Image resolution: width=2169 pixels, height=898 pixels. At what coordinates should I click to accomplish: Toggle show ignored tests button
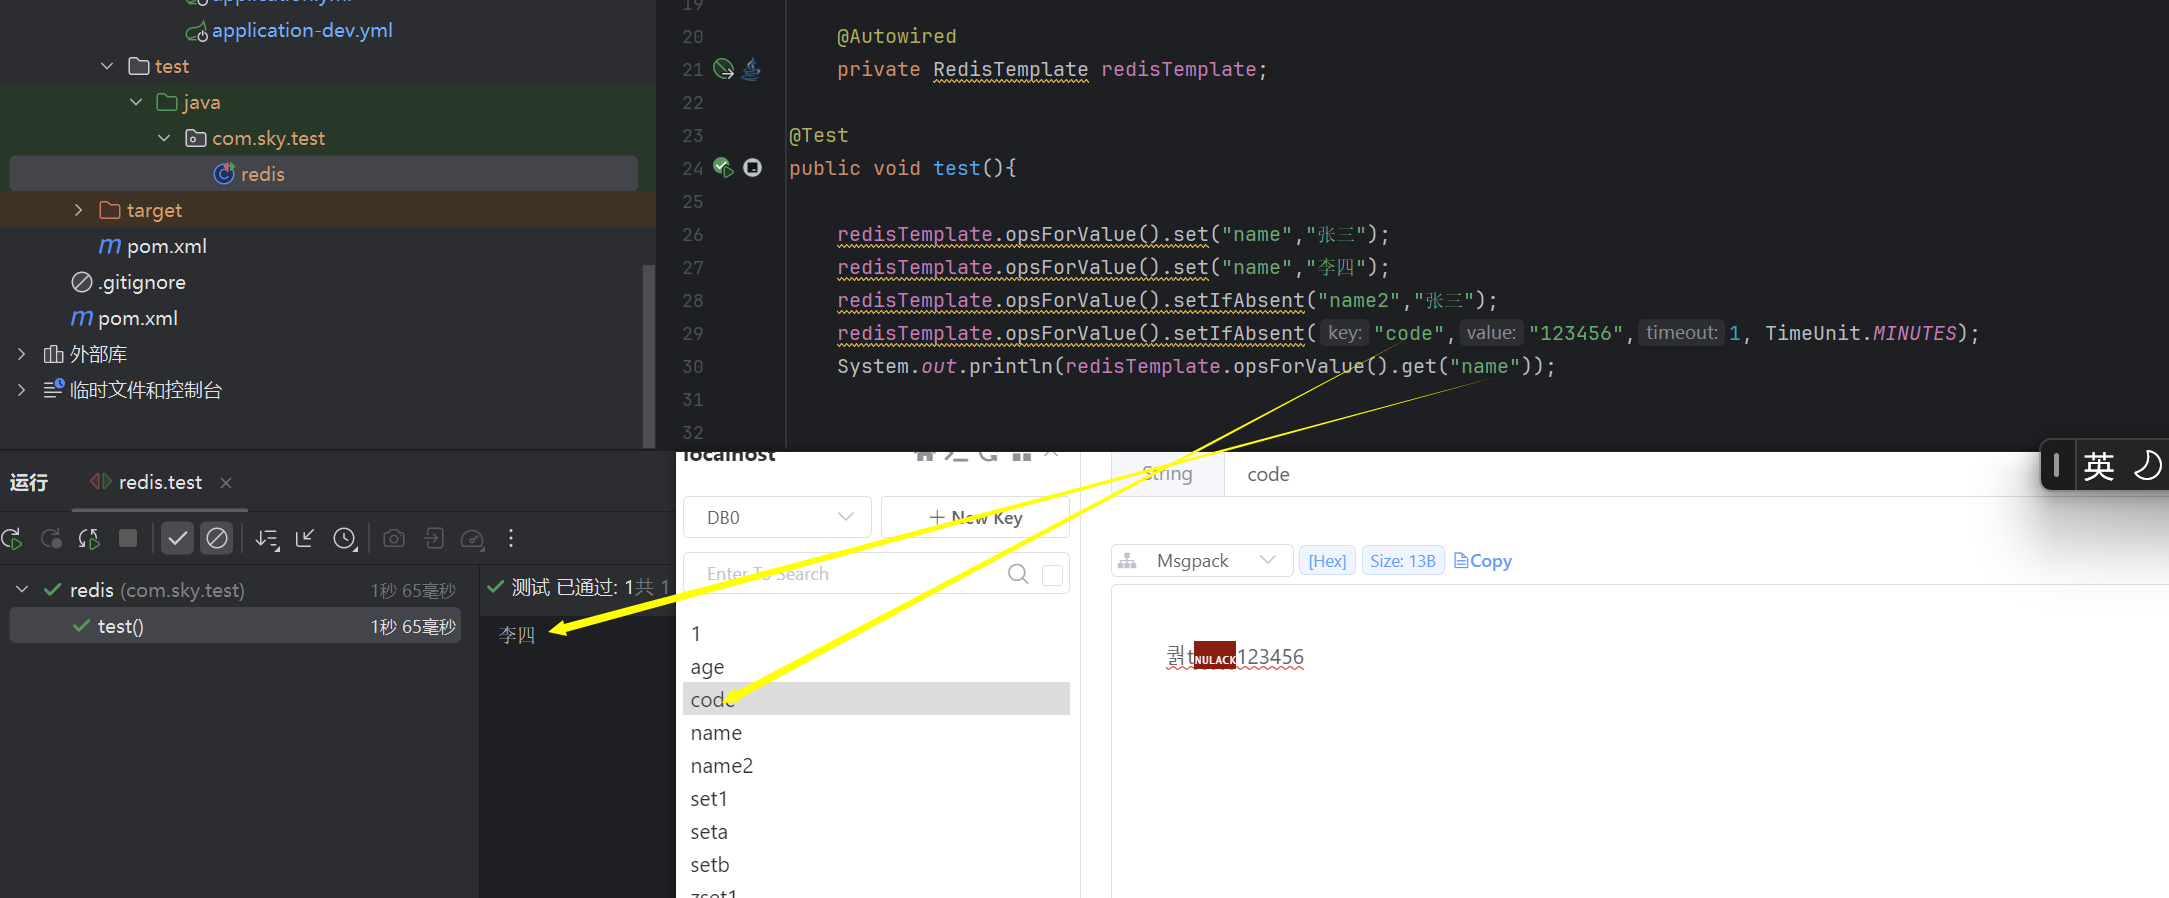[217, 539]
